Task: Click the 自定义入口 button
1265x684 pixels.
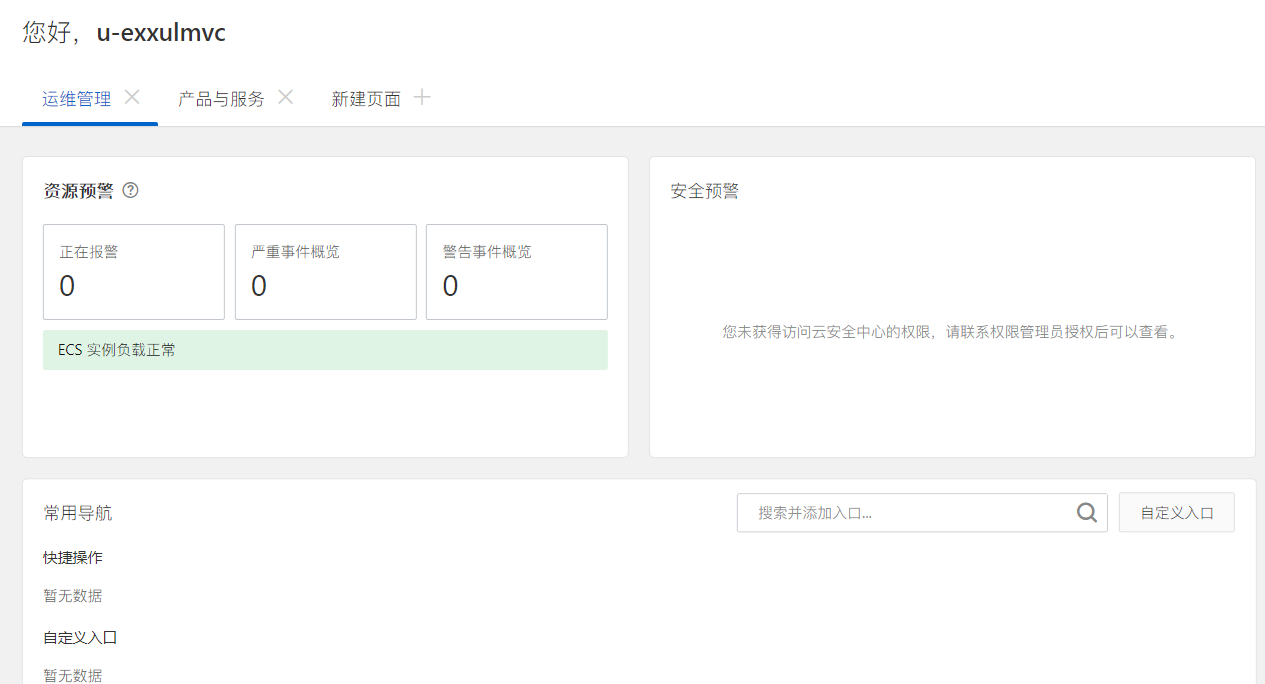Action: click(x=1176, y=512)
